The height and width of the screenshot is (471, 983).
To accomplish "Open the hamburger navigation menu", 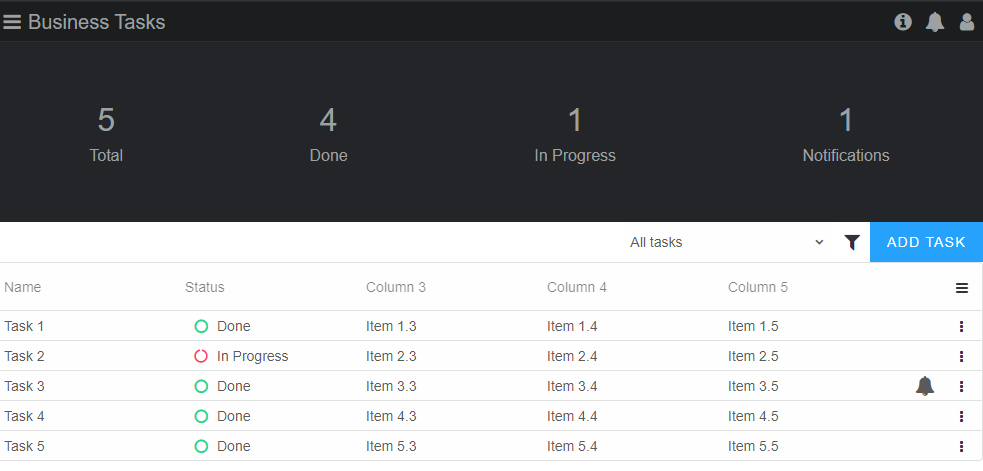I will point(12,22).
